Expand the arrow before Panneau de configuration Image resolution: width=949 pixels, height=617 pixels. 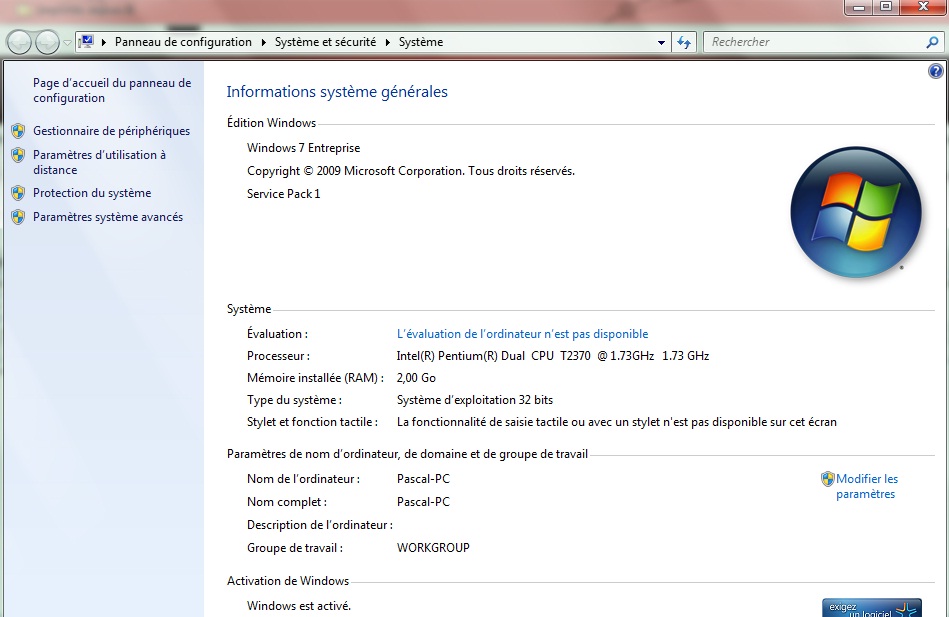pos(104,42)
